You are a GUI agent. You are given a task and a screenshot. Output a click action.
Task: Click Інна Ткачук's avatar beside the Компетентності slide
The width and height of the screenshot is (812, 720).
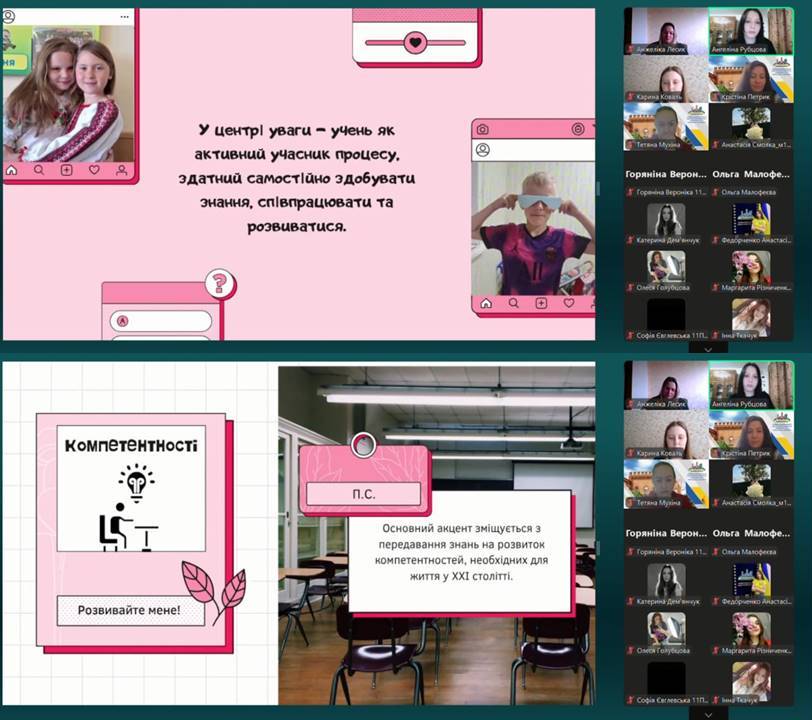point(751,679)
